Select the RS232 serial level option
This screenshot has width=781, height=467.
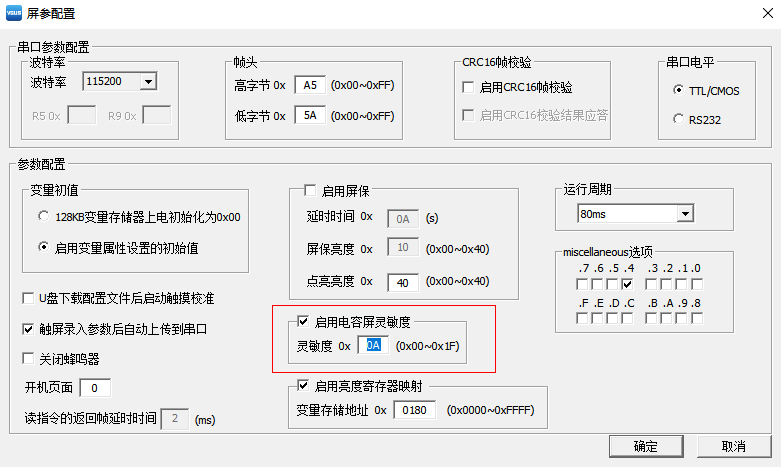(678, 119)
